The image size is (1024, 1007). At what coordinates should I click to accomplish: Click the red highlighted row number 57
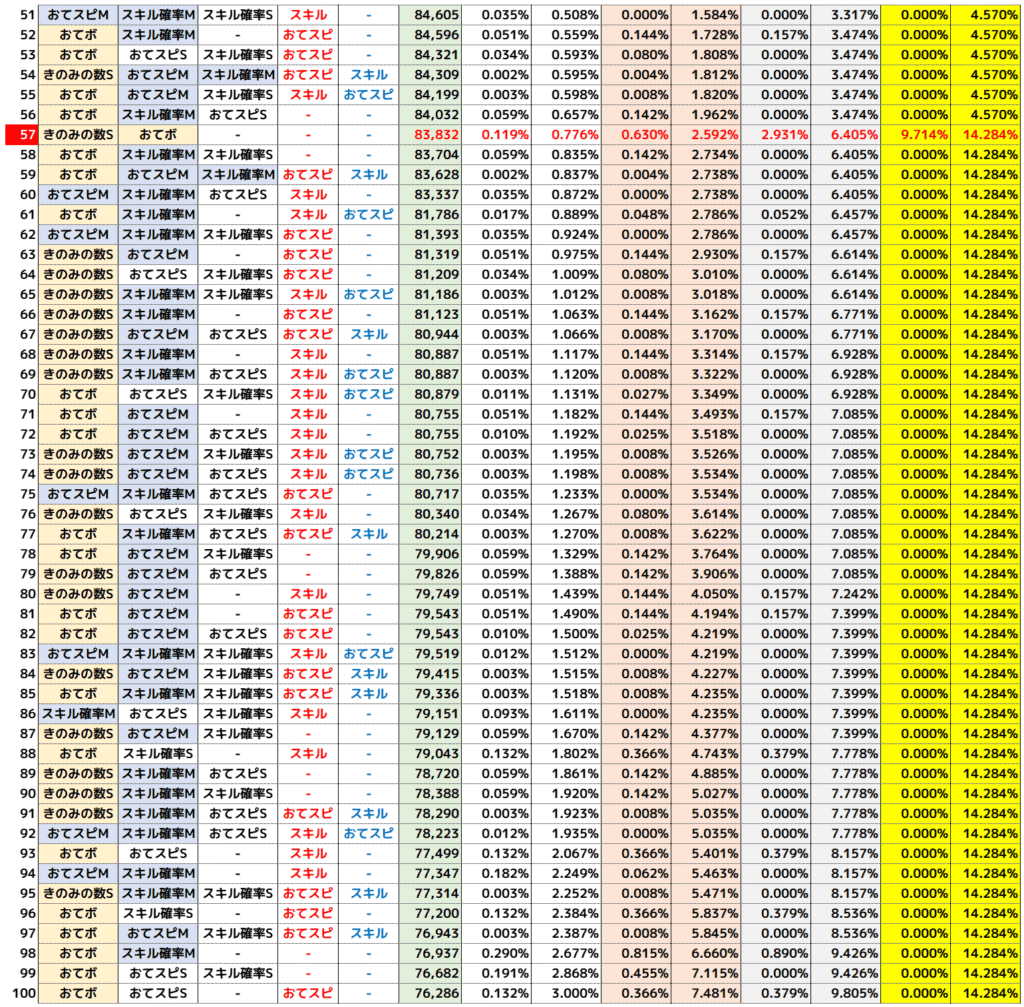coord(20,134)
